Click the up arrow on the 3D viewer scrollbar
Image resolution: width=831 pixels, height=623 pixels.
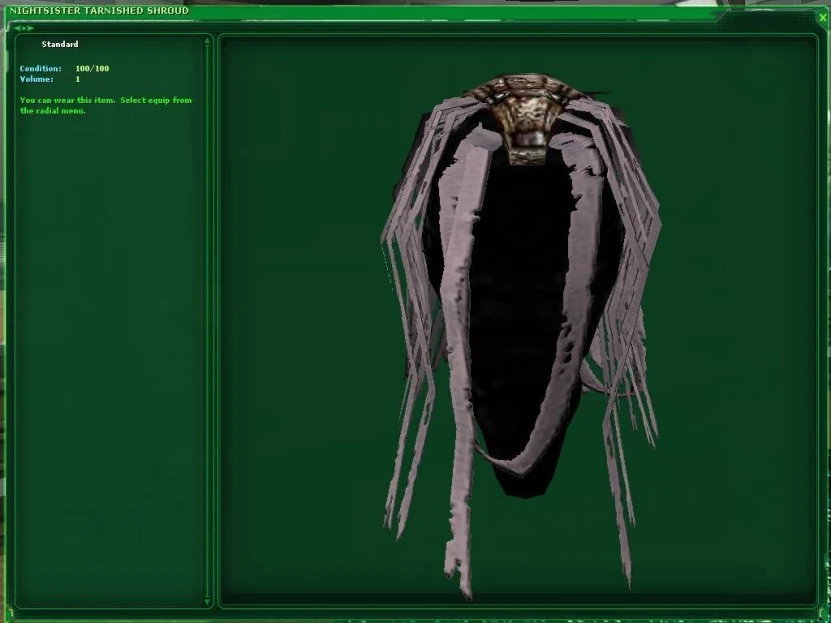pyautogui.click(x=814, y=41)
